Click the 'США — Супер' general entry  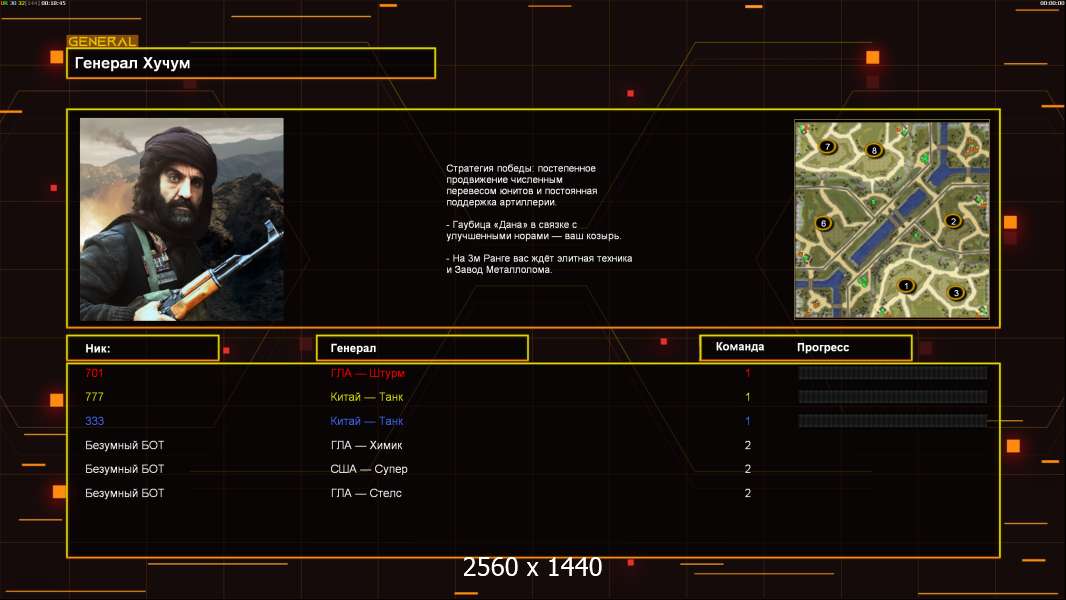pos(368,469)
